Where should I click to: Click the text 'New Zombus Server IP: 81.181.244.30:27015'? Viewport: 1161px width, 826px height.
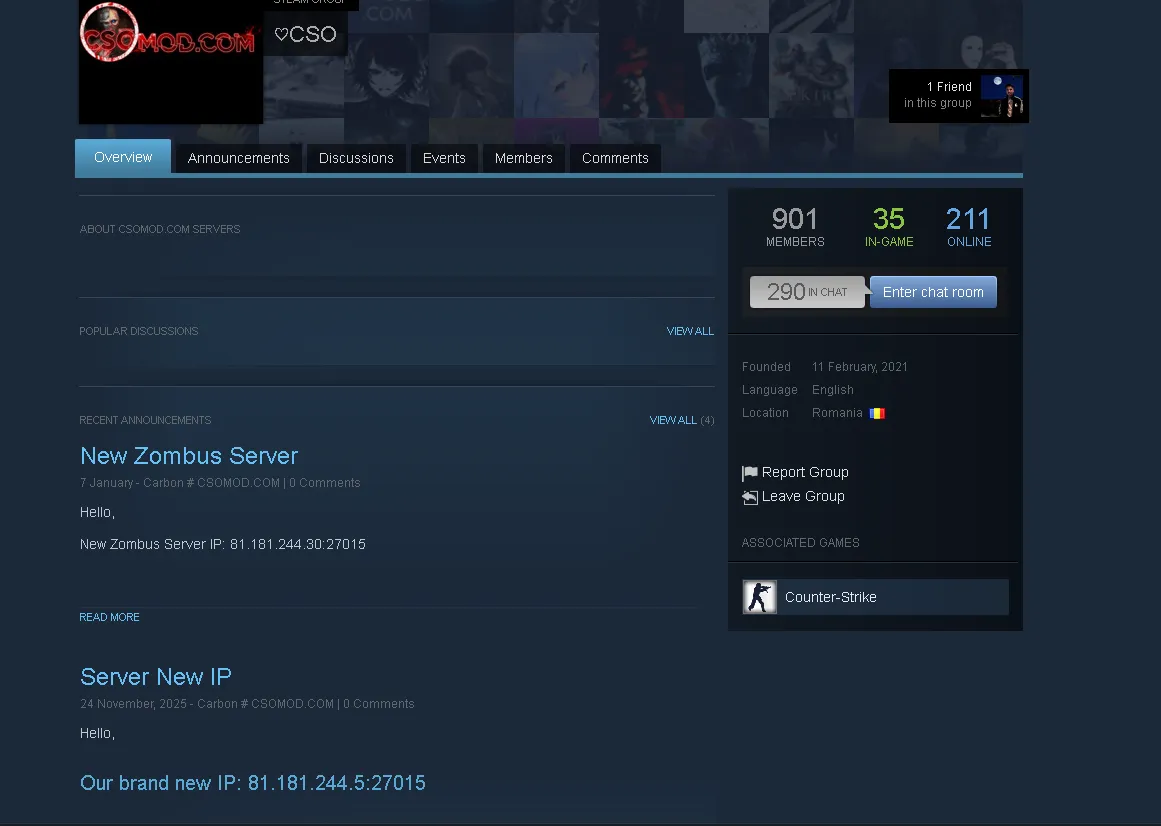[223, 544]
